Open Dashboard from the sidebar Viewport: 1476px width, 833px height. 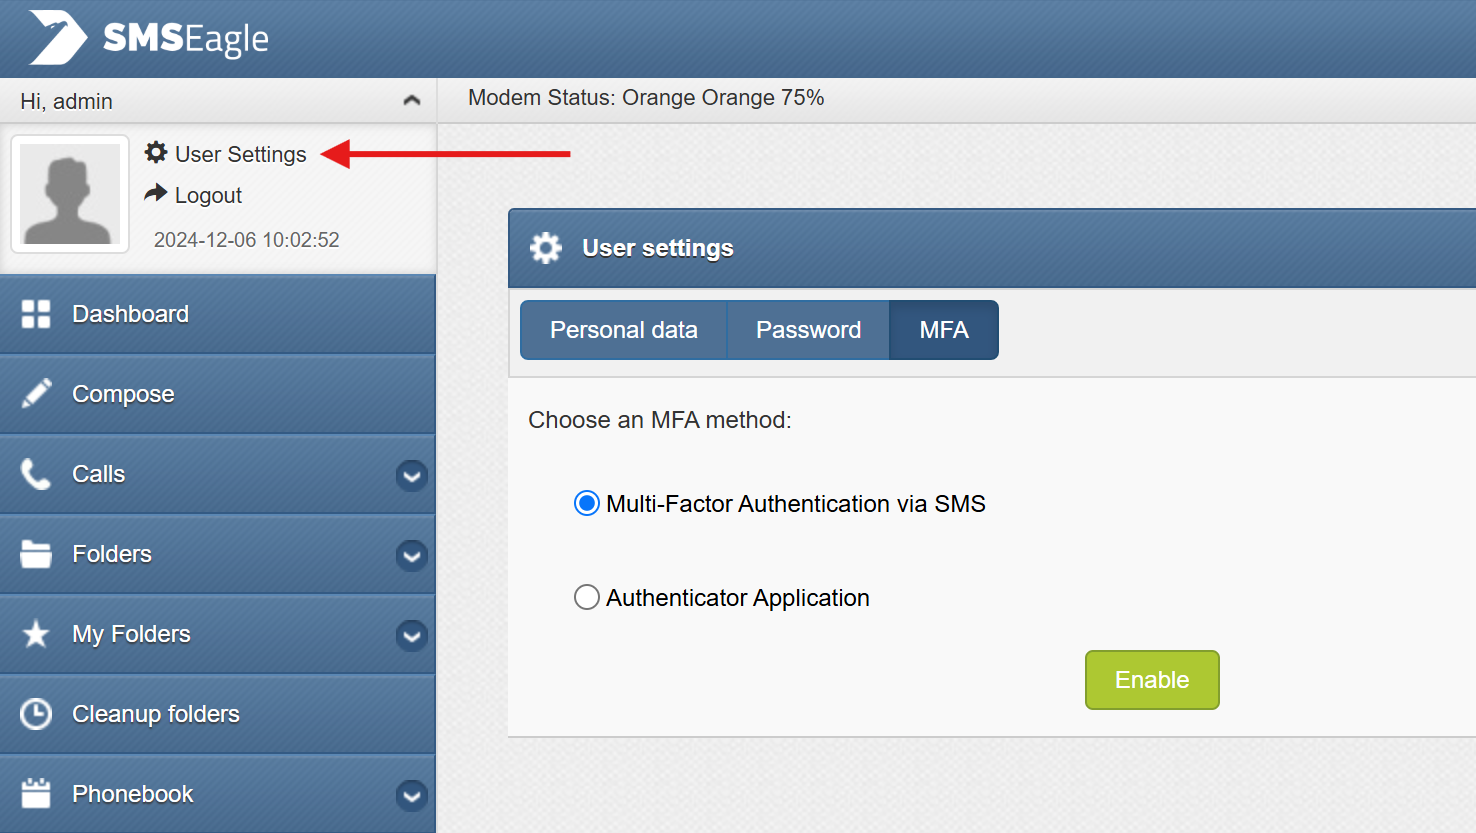(218, 314)
